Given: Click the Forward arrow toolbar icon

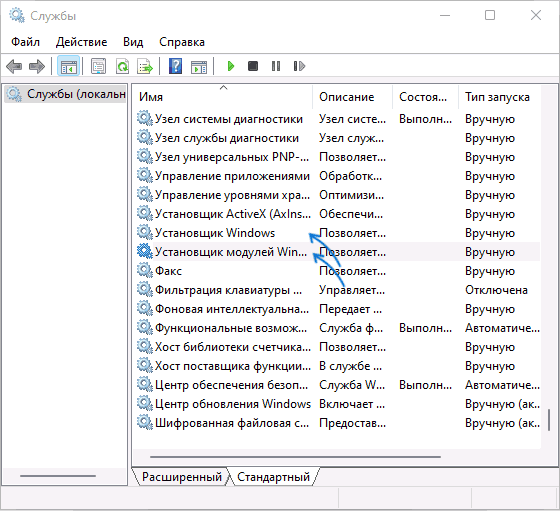Looking at the screenshot, I should click(x=37, y=66).
